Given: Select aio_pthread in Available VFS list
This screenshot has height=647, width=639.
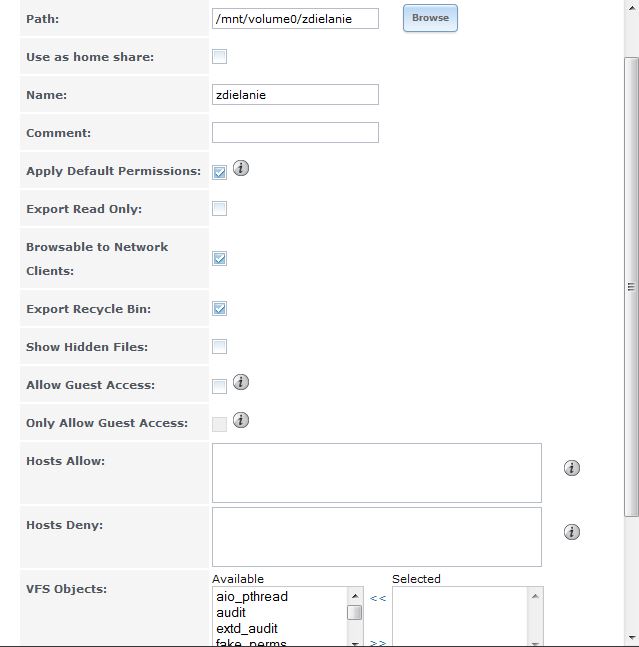Looking at the screenshot, I should coord(252,596).
